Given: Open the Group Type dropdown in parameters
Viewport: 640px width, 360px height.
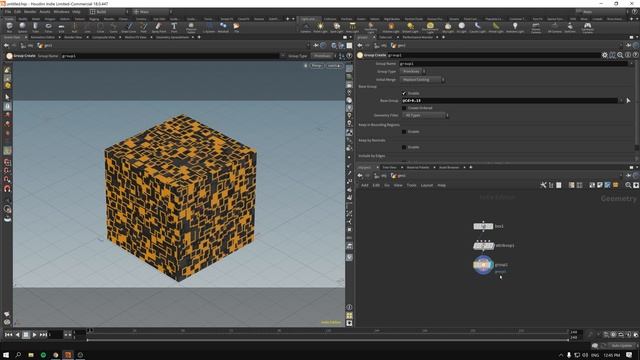Looking at the screenshot, I should click(x=413, y=71).
